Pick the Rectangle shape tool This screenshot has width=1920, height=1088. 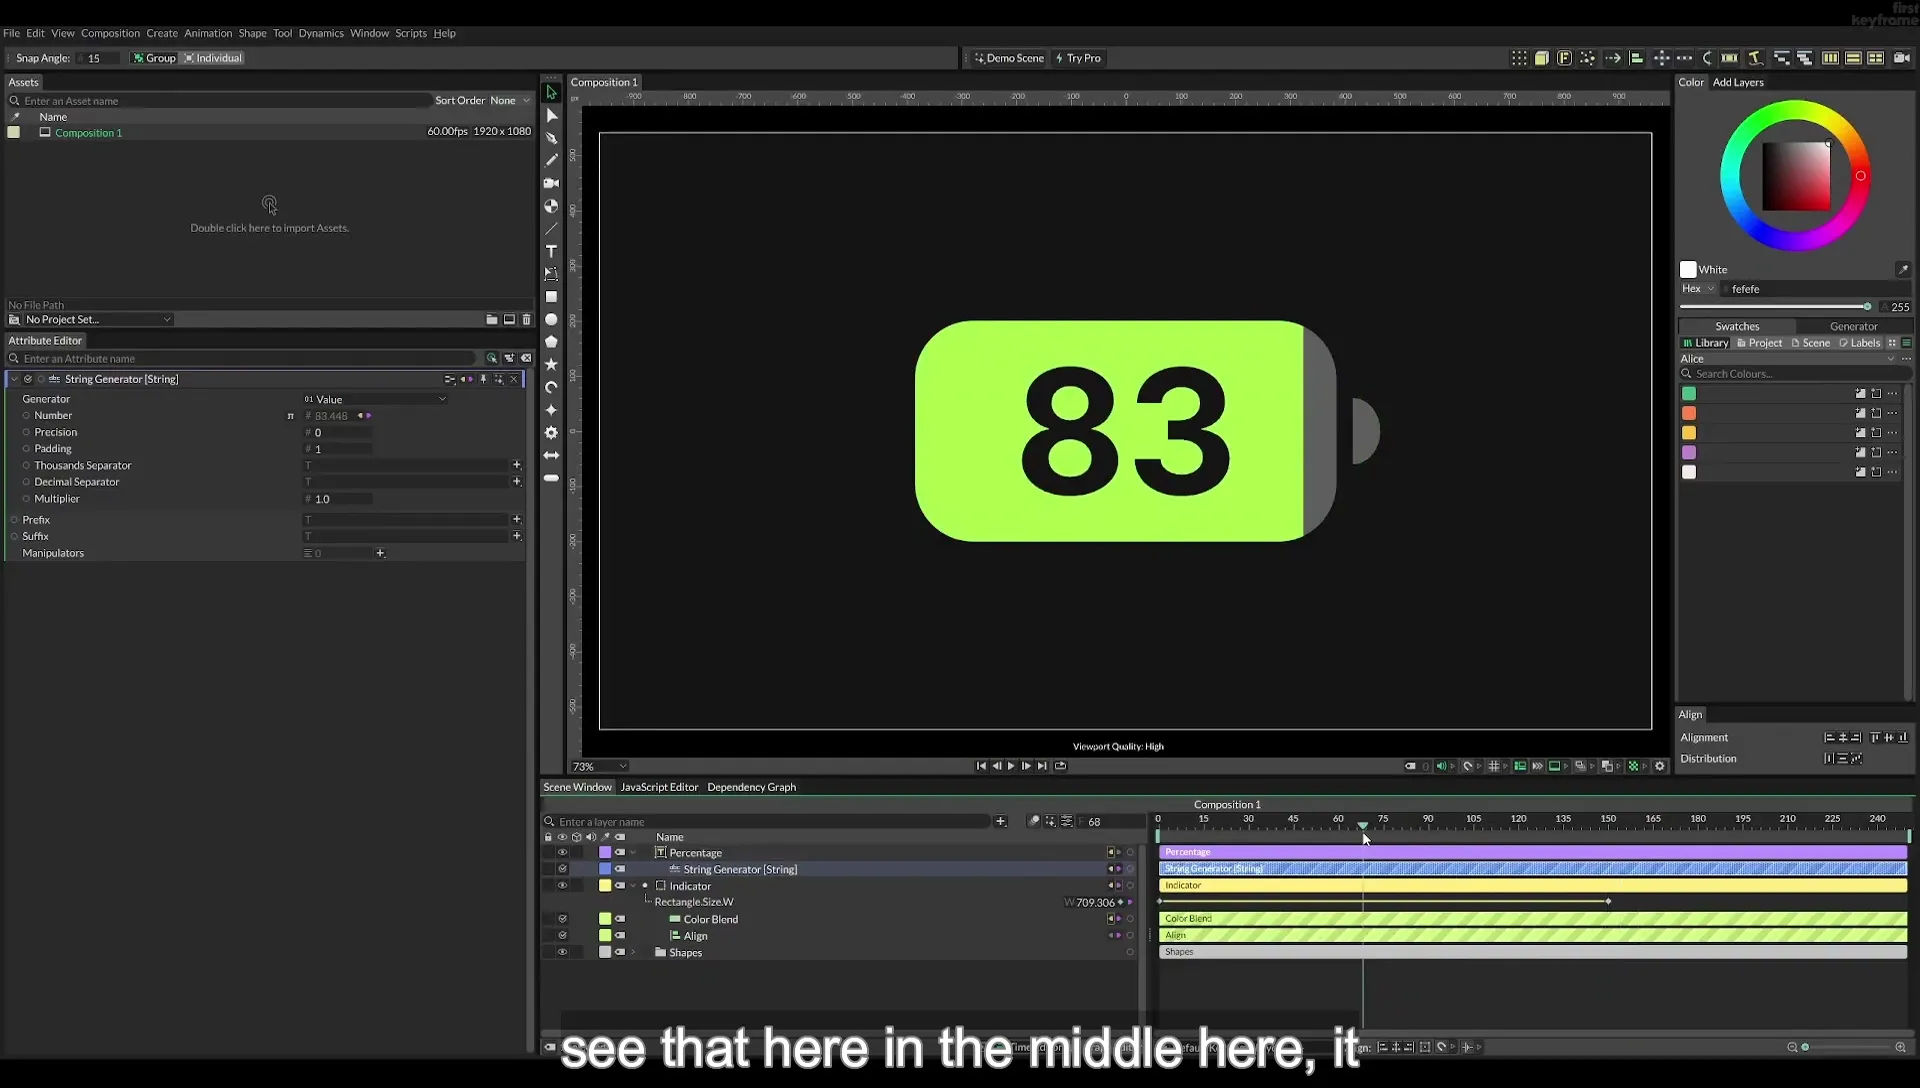click(551, 297)
